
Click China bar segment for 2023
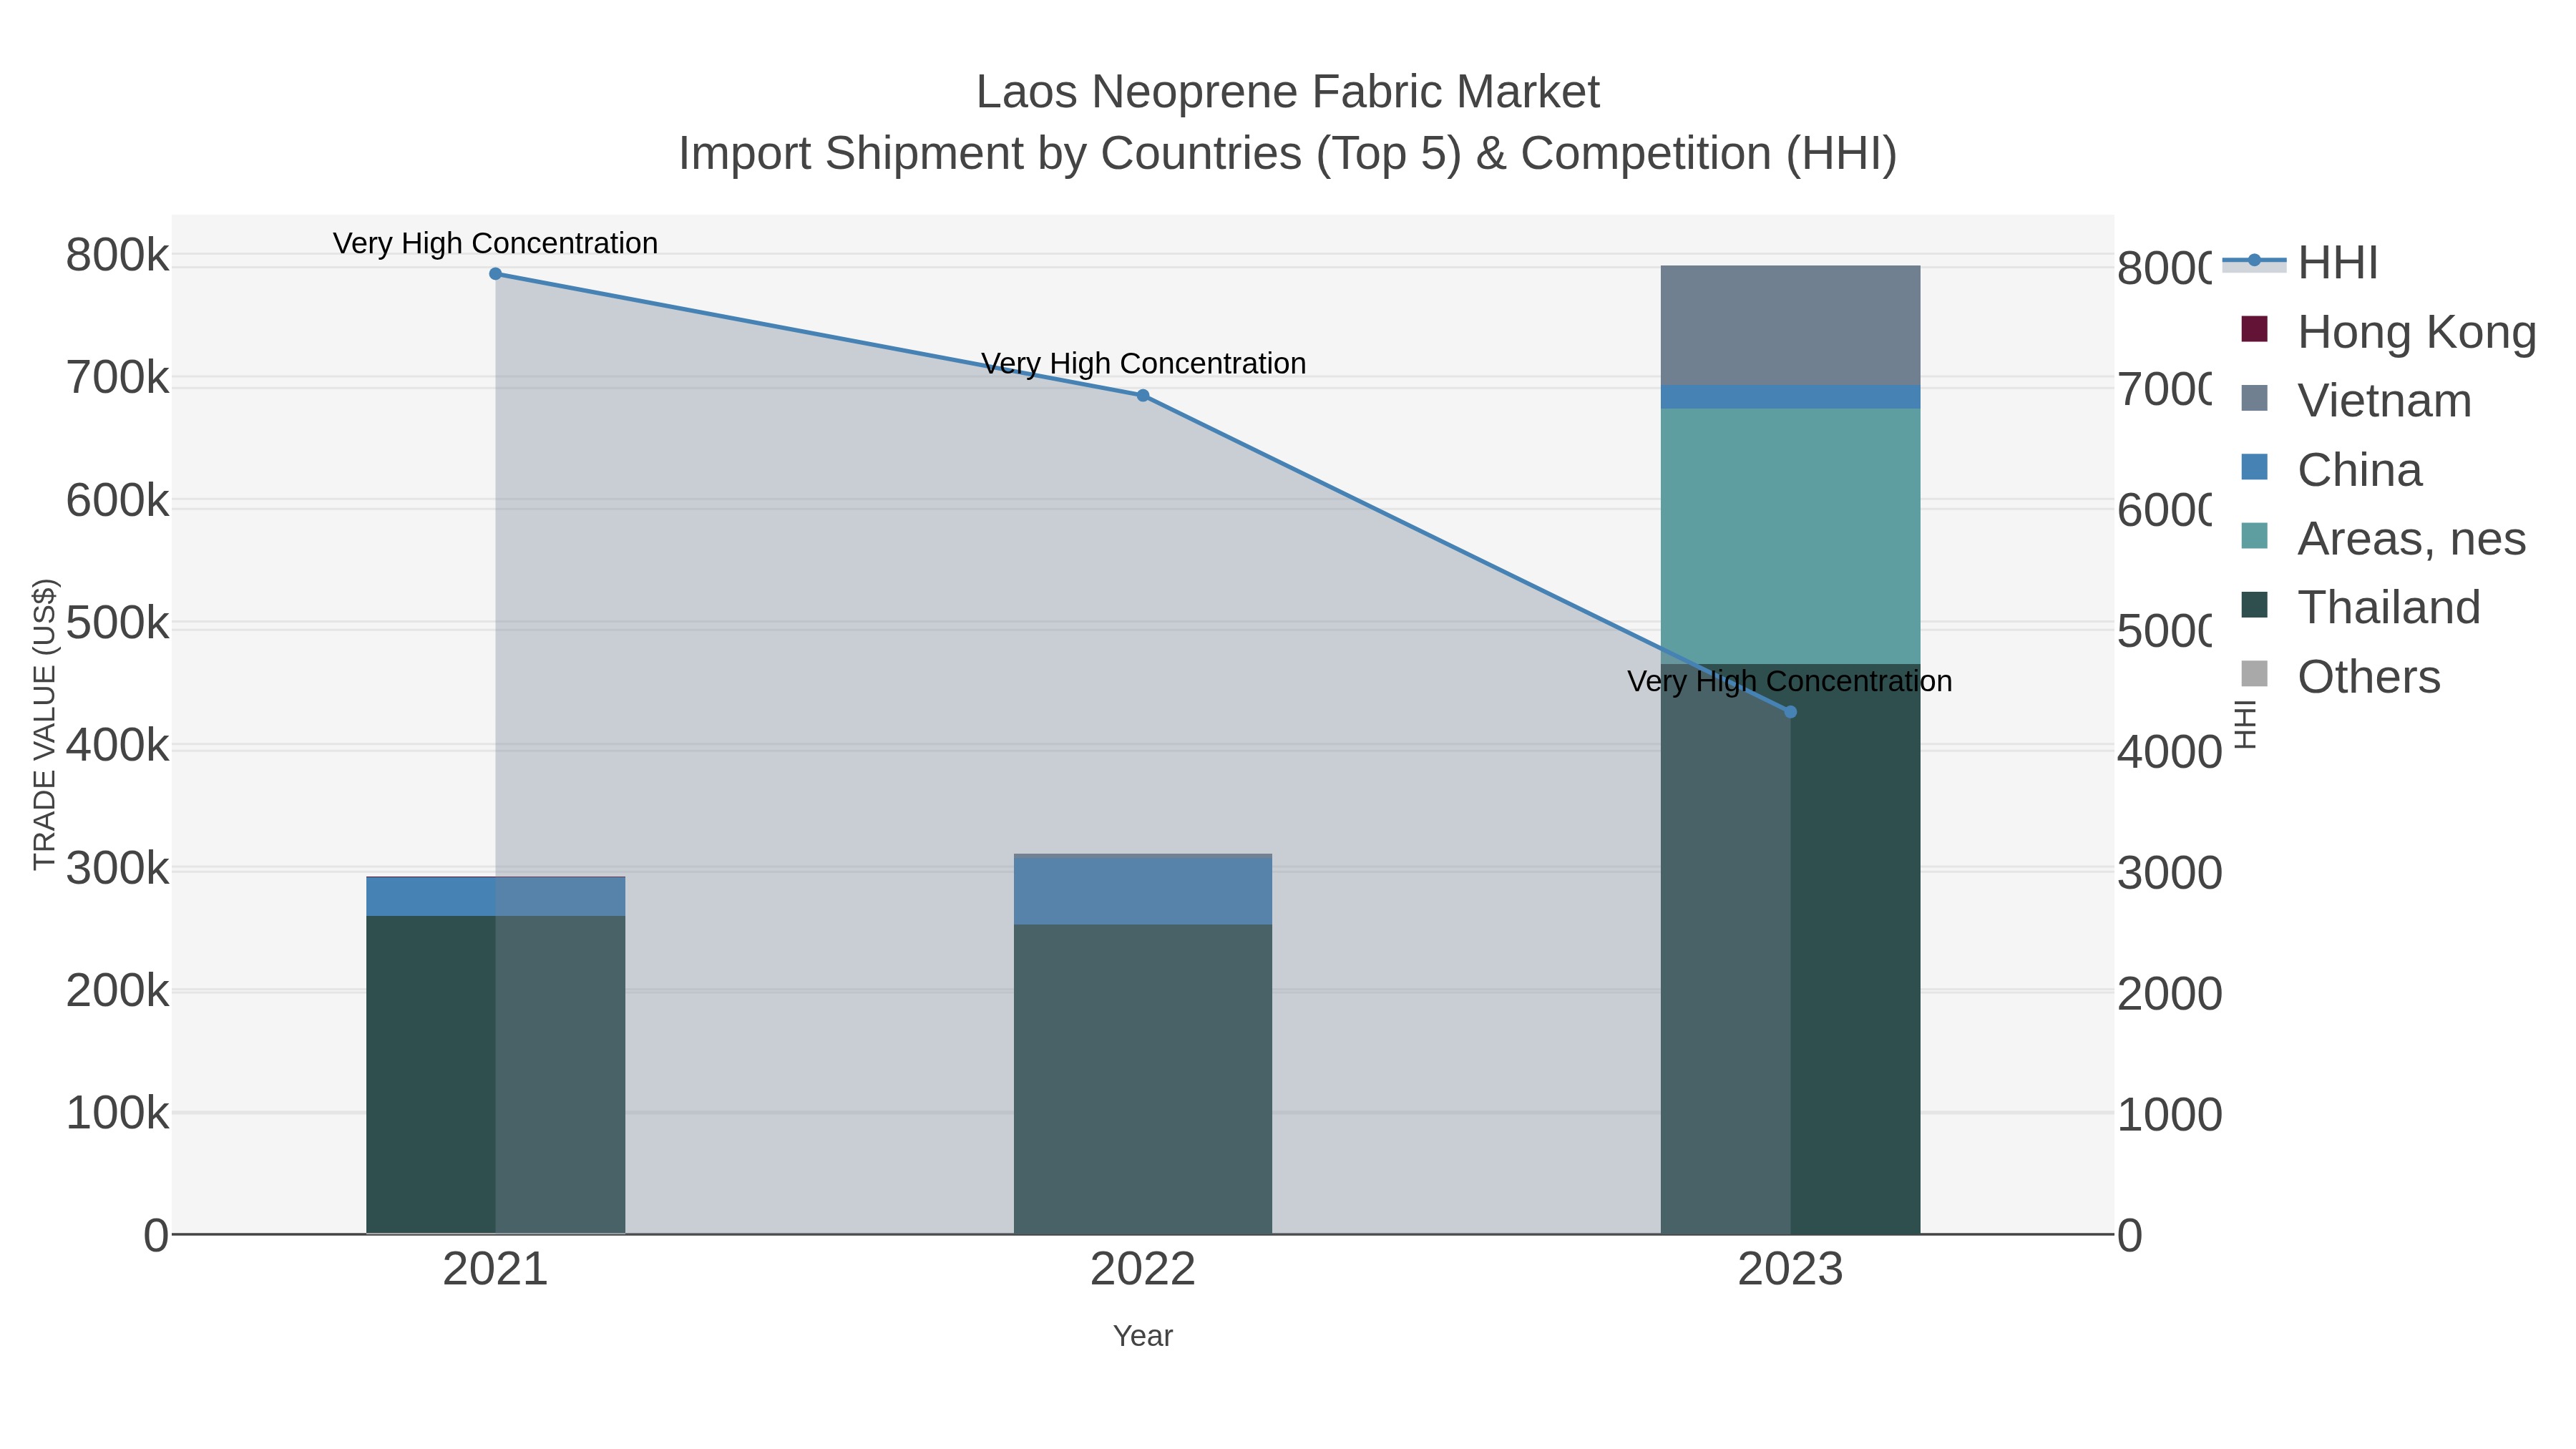pos(1790,397)
